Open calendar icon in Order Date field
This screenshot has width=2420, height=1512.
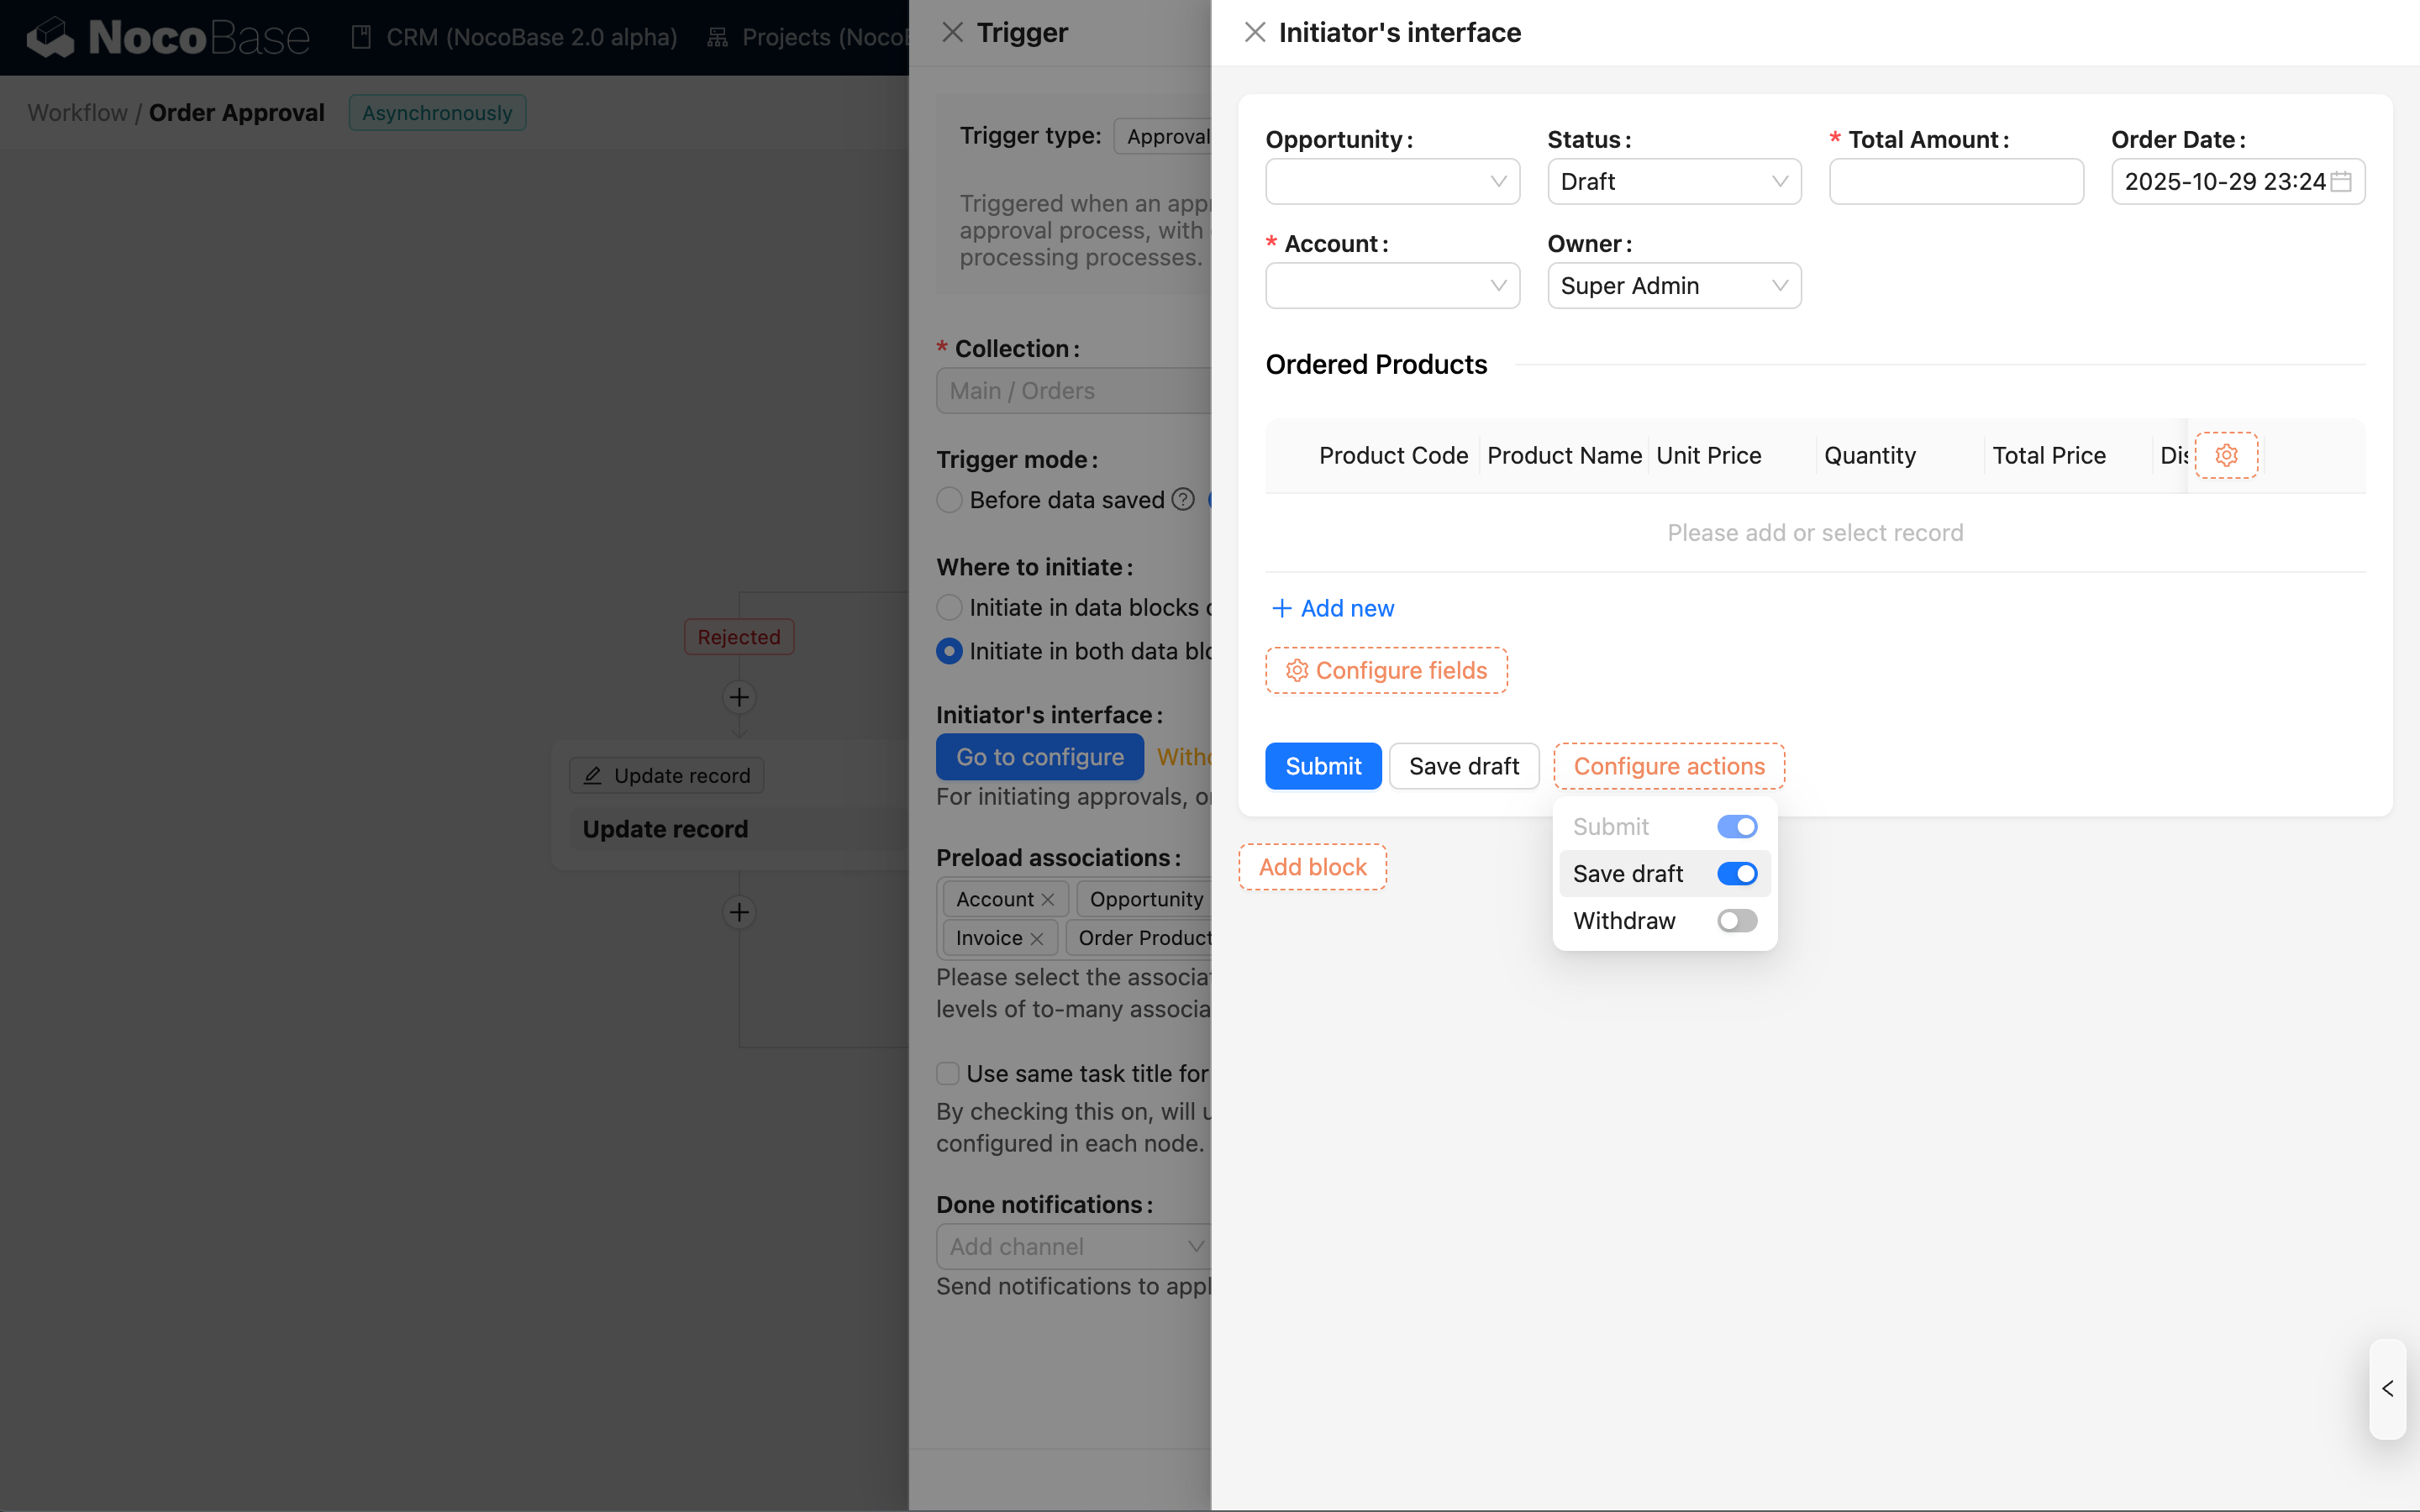coord(2341,182)
